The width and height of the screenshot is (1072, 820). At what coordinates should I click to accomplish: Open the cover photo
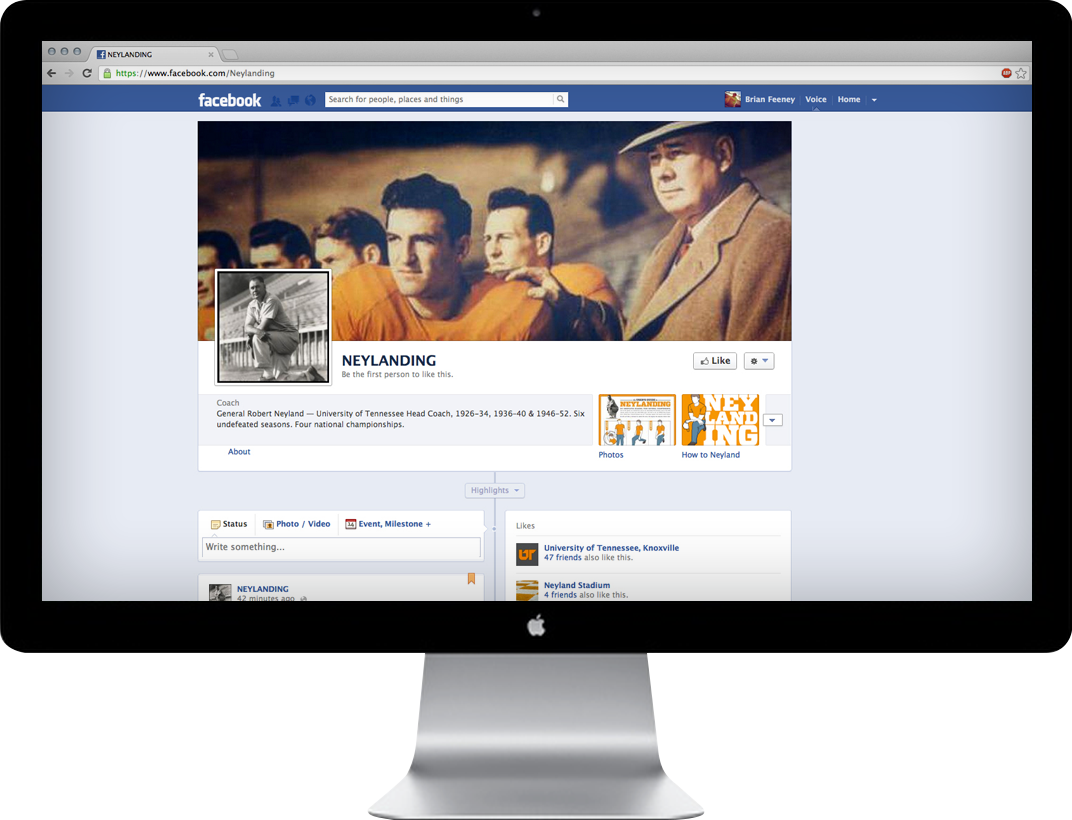(x=494, y=230)
